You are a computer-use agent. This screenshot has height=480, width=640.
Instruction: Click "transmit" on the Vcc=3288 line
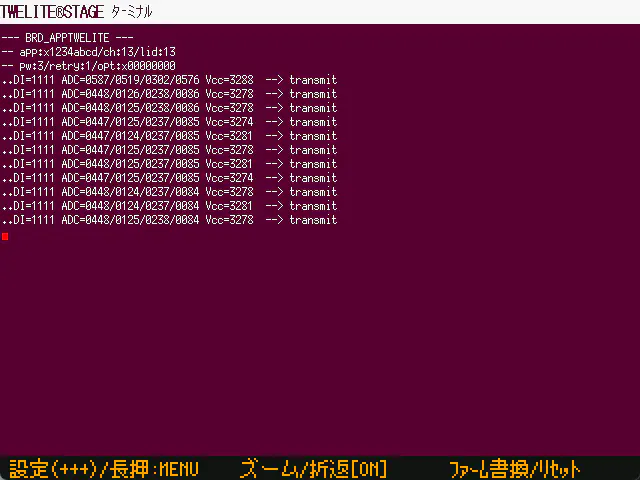(313, 79)
